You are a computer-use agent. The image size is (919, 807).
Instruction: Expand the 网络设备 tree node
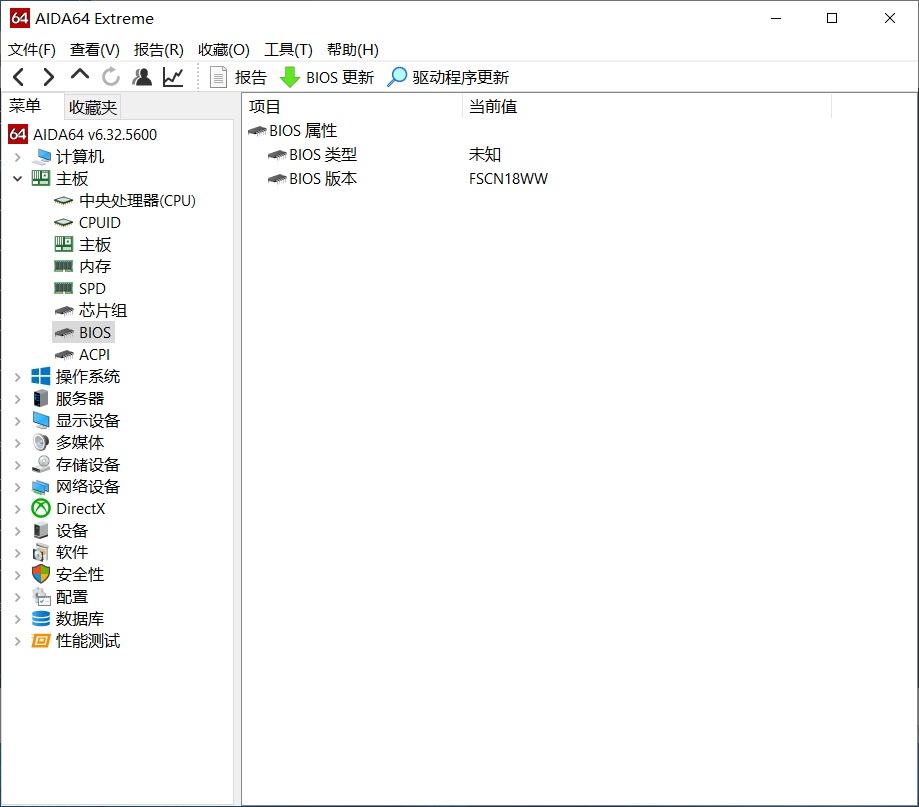tap(18, 487)
